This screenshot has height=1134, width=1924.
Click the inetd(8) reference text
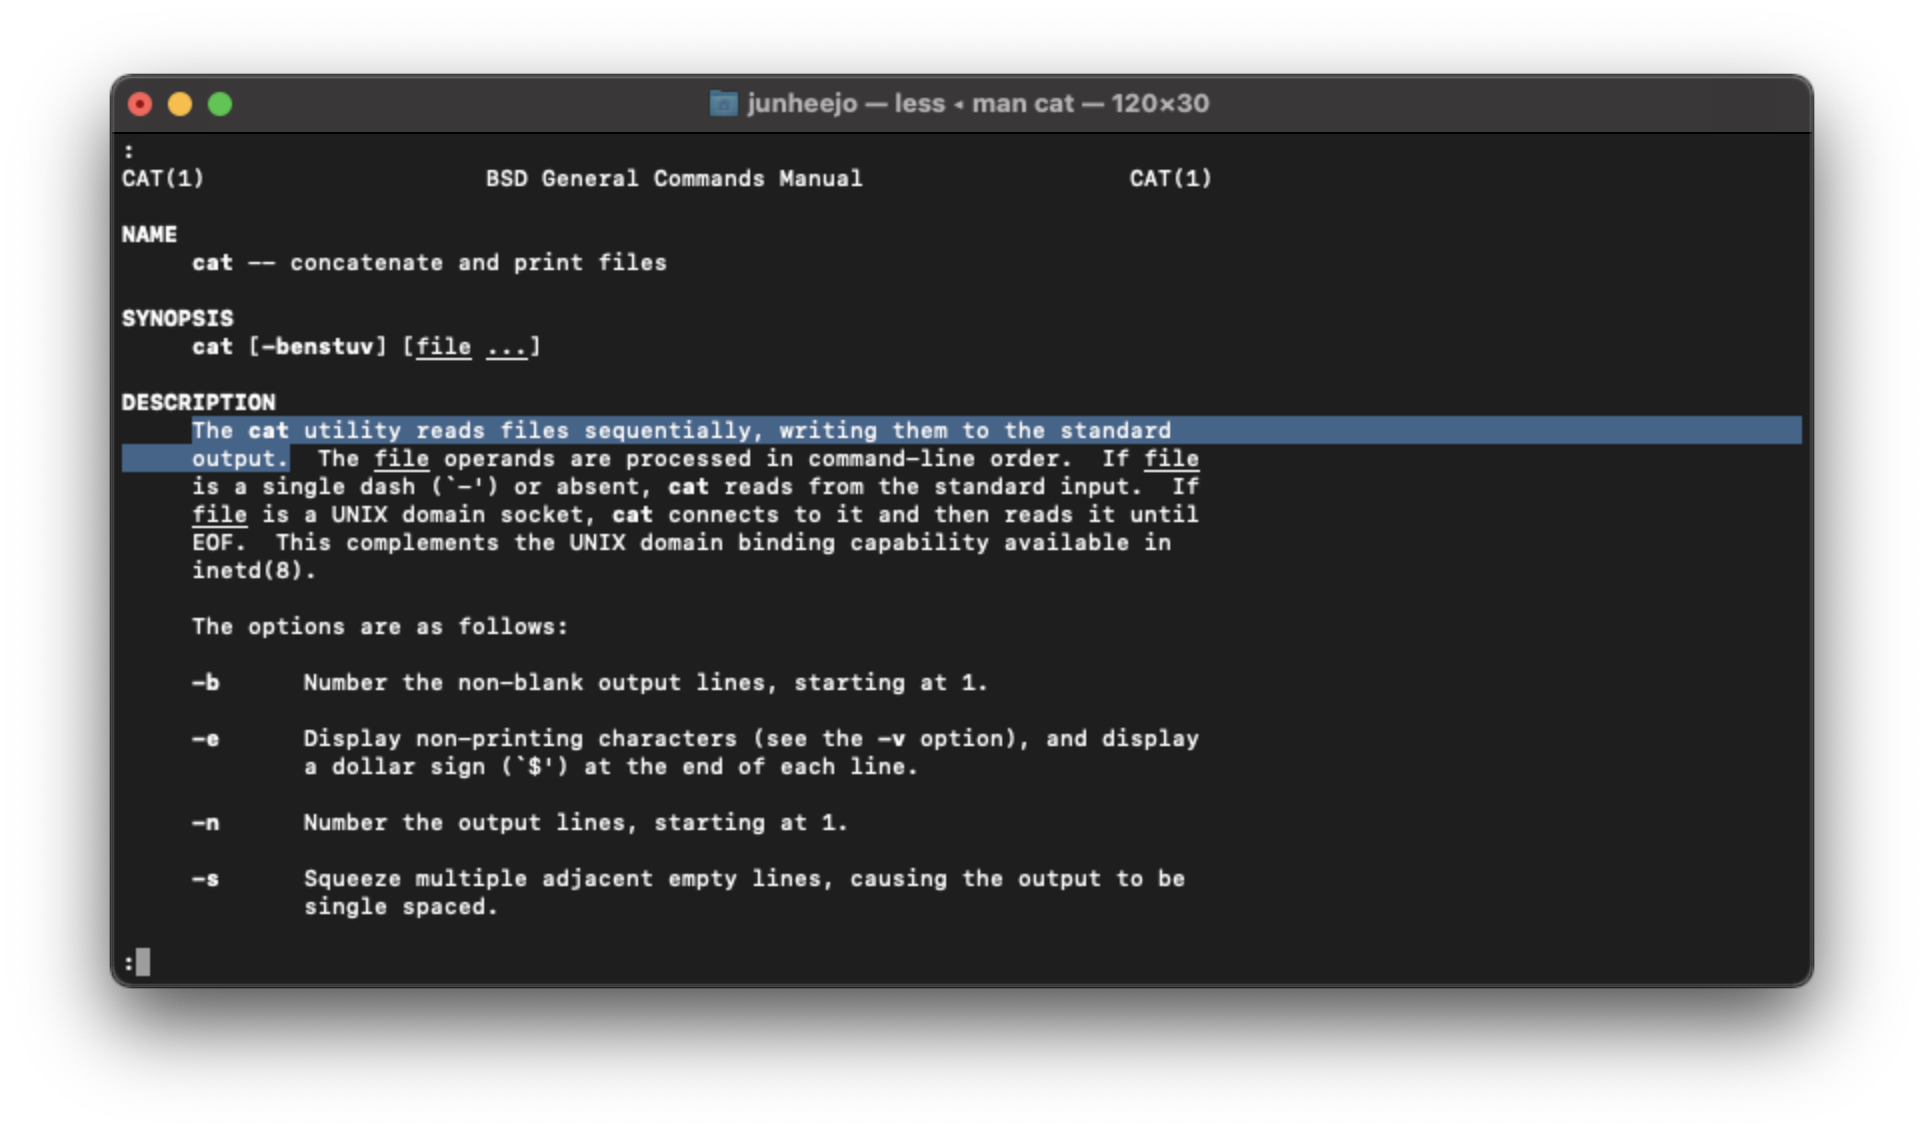point(253,570)
